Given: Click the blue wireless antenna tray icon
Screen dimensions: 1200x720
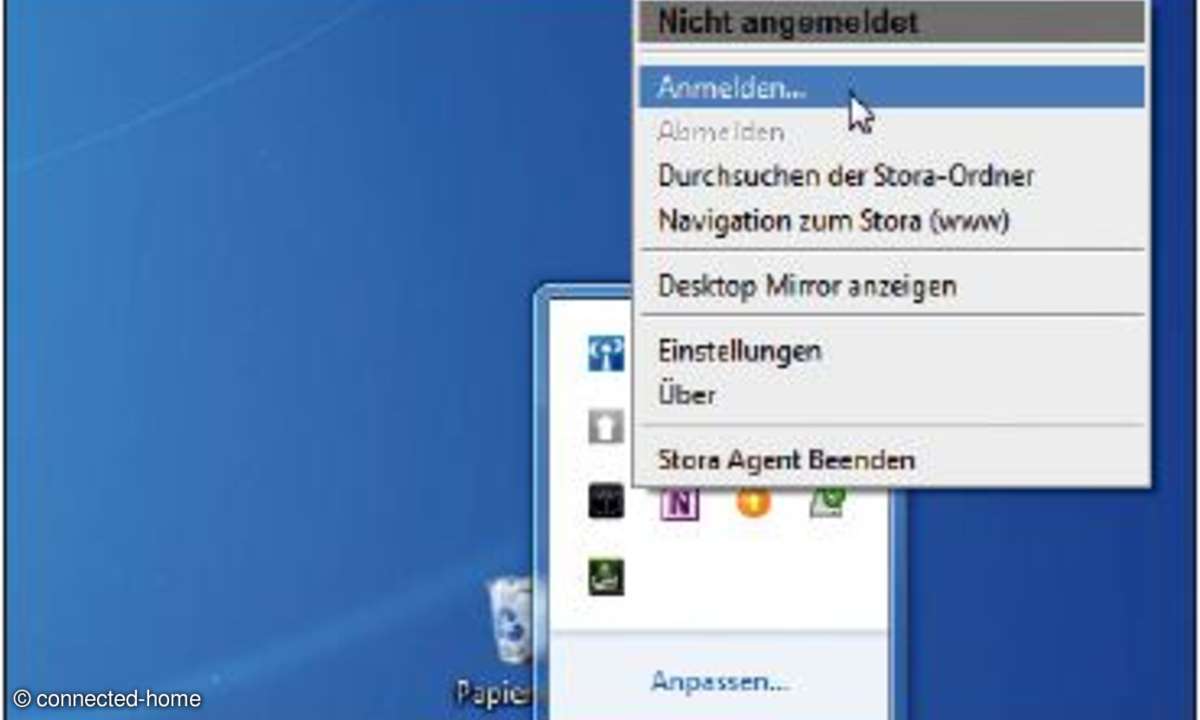Looking at the screenshot, I should pos(606,352).
